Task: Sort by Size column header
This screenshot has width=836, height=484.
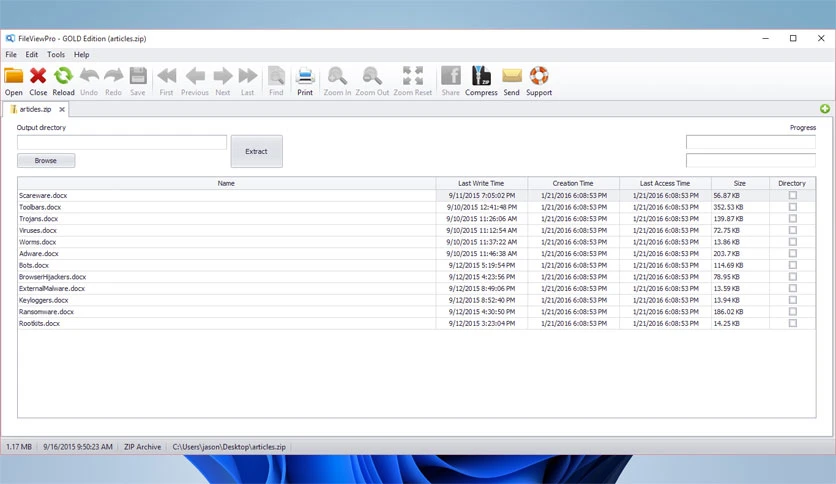Action: tap(740, 183)
